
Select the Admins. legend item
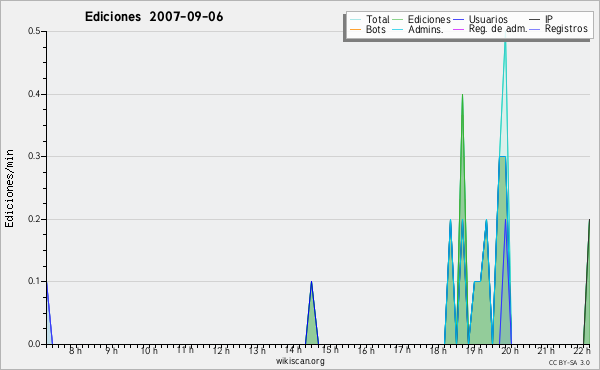pyautogui.click(x=418, y=29)
